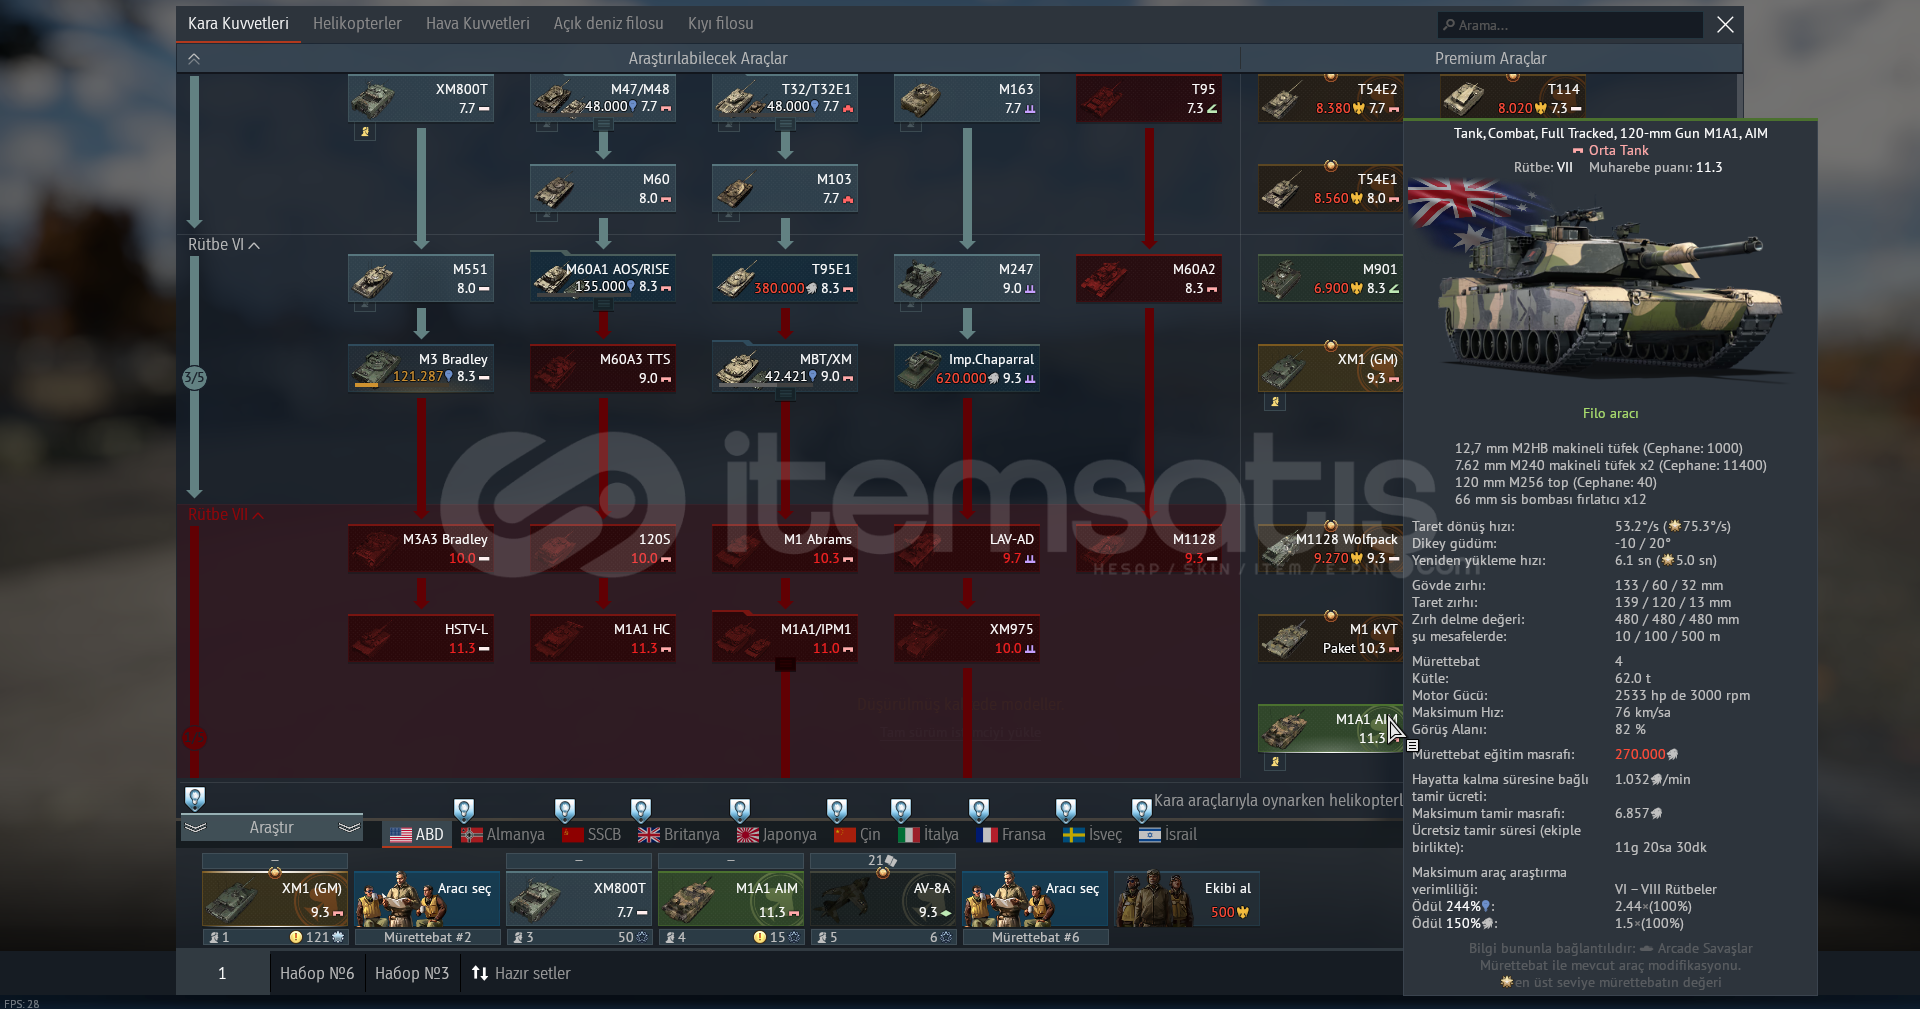Select XM1 (GM) crew slot 1
Image resolution: width=1920 pixels, height=1009 pixels.
click(x=275, y=899)
